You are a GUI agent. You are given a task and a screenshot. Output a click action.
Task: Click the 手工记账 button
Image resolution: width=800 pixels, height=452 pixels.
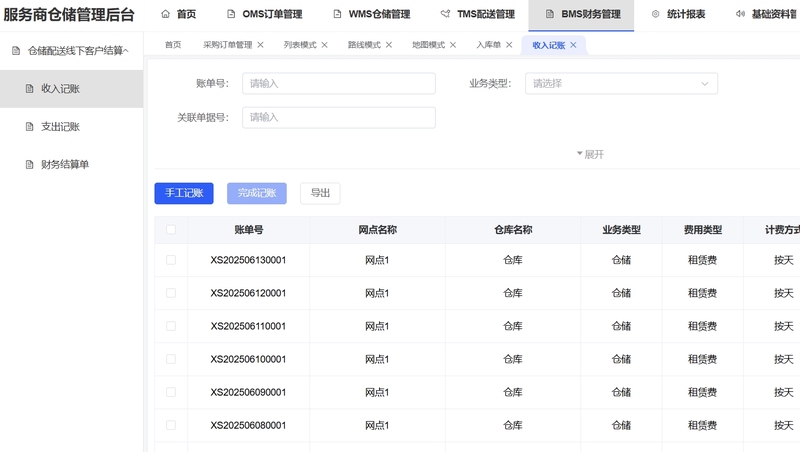tap(184, 193)
